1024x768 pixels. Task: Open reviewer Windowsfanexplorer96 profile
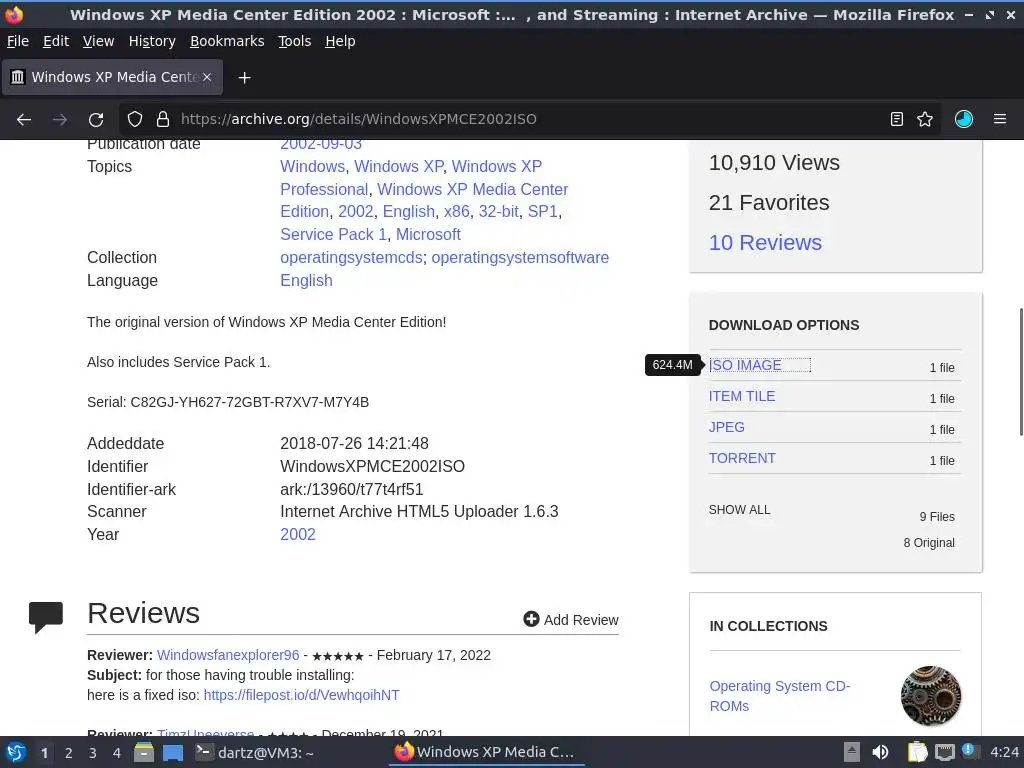(228, 655)
